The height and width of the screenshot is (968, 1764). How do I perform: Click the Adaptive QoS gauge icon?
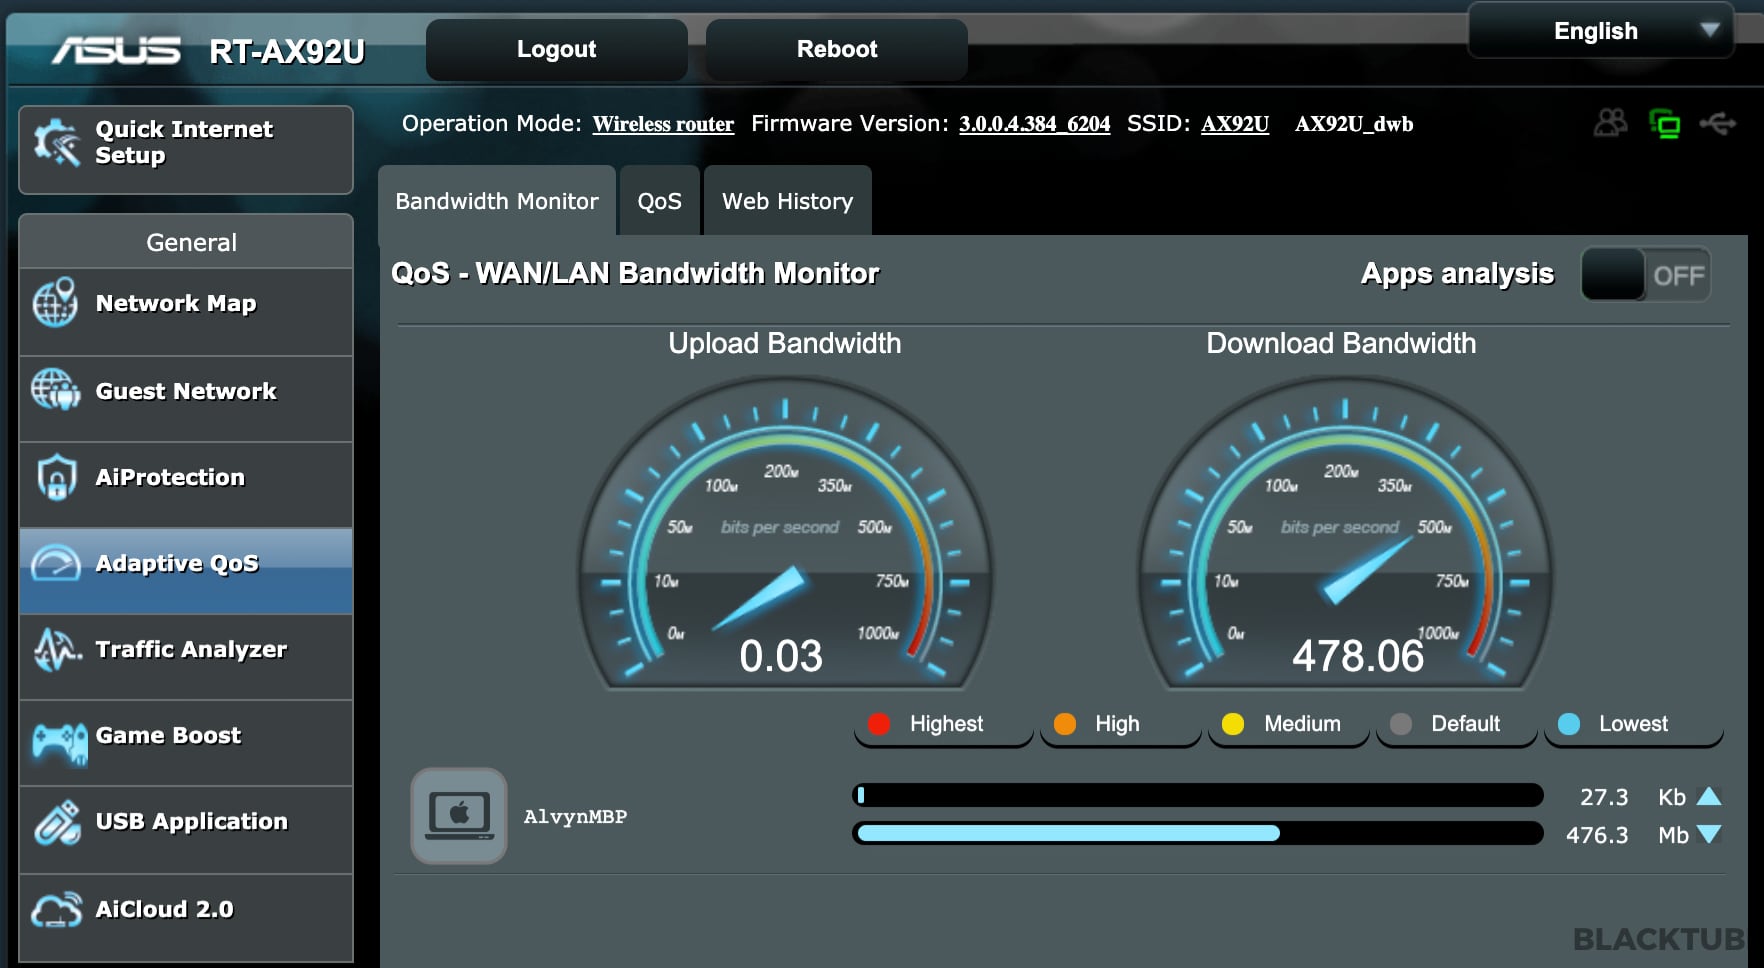pos(55,563)
